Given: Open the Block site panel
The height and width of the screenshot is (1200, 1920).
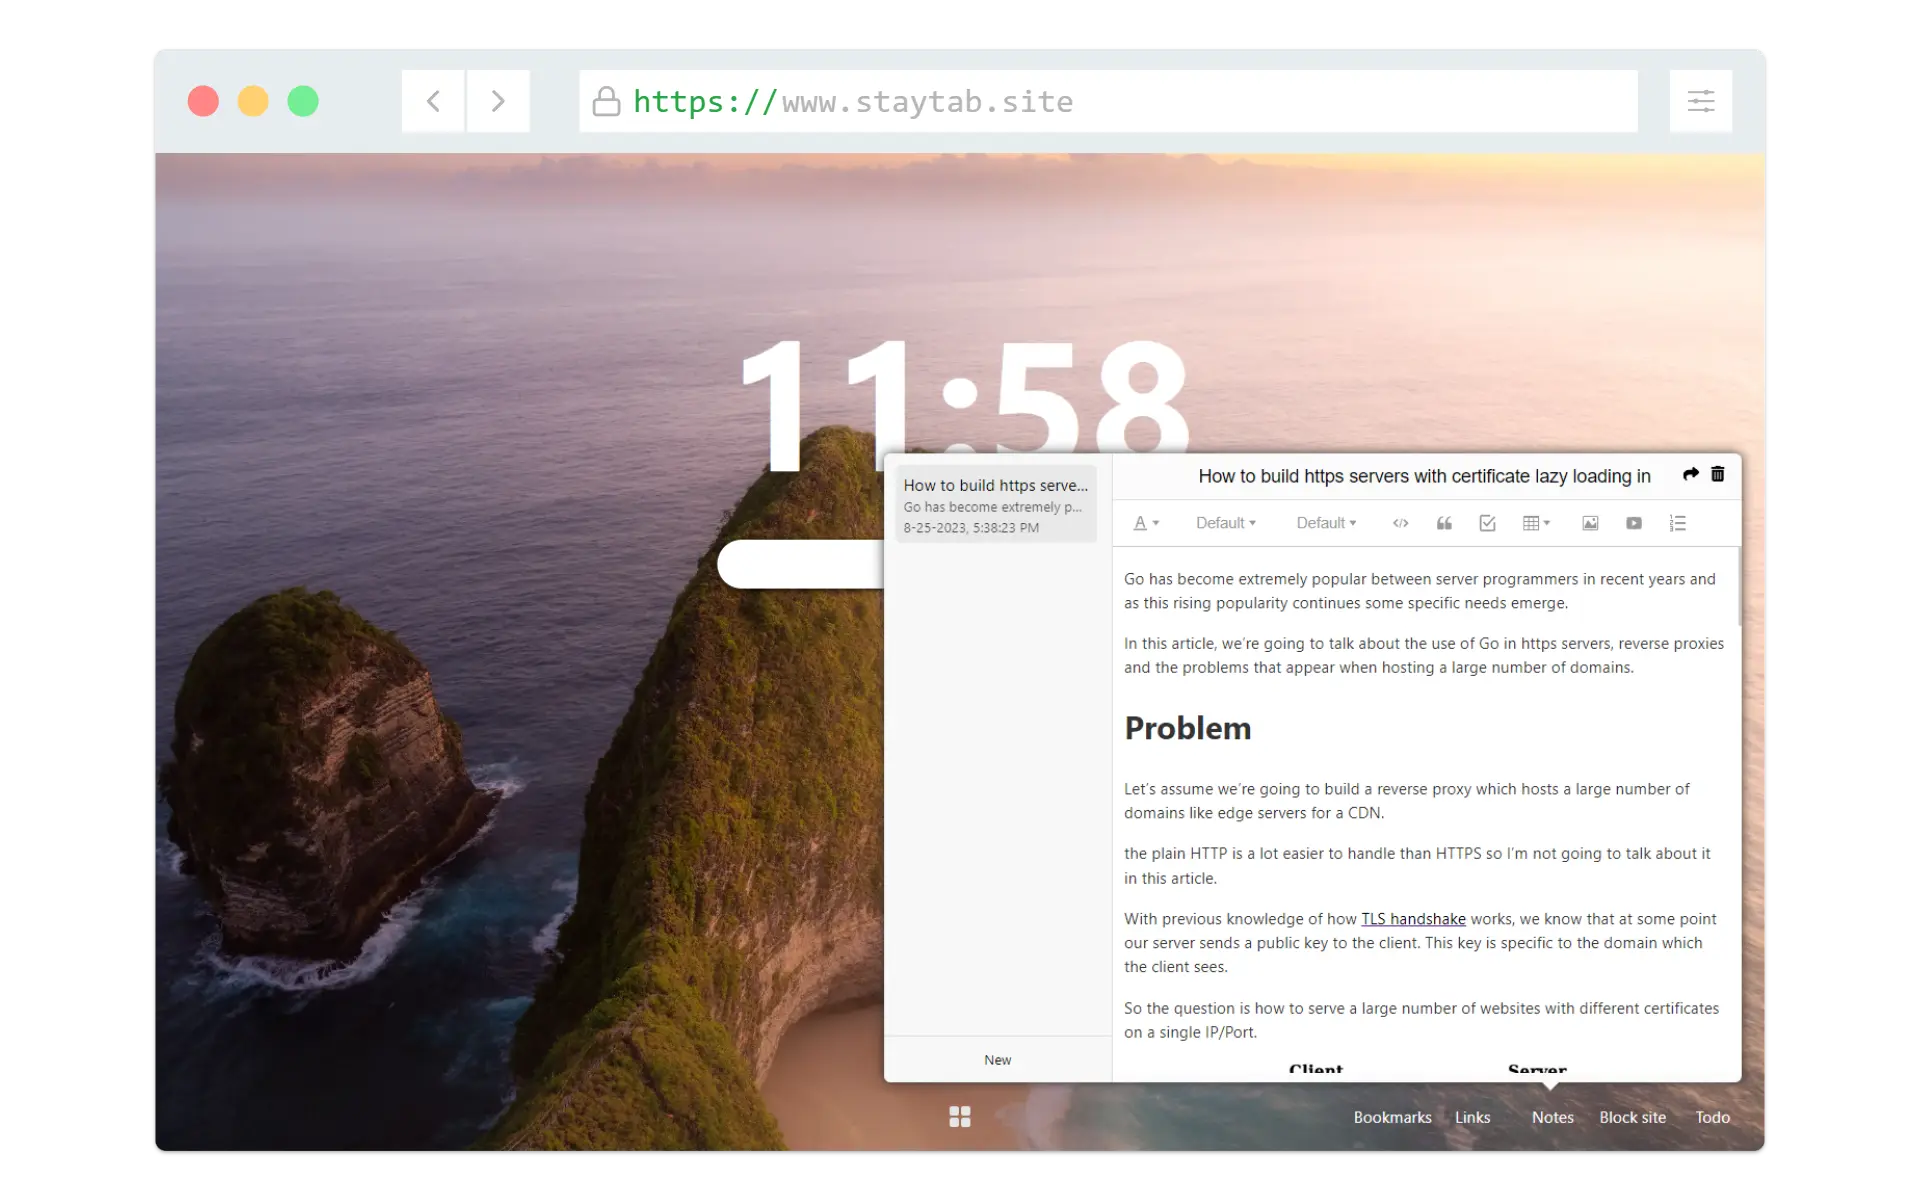Looking at the screenshot, I should point(1632,1117).
